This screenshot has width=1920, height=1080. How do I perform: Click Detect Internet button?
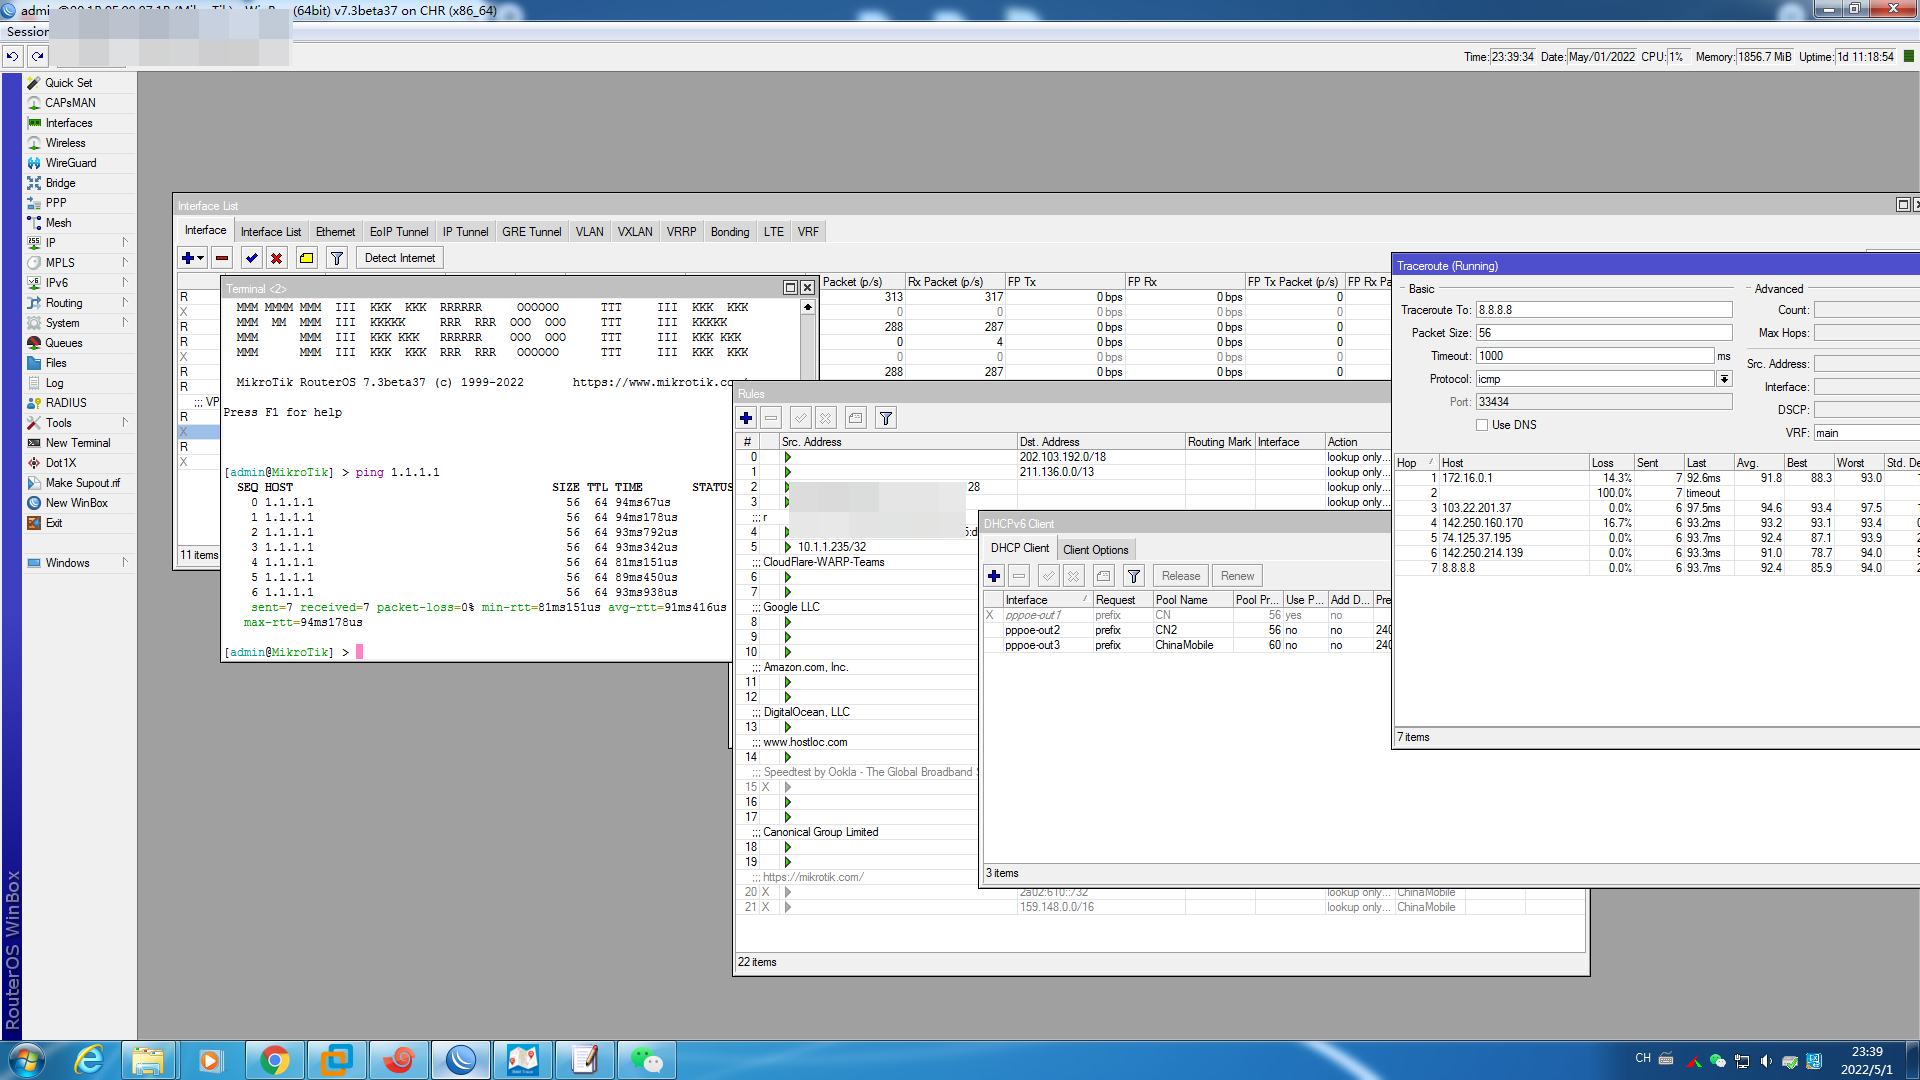pyautogui.click(x=400, y=258)
